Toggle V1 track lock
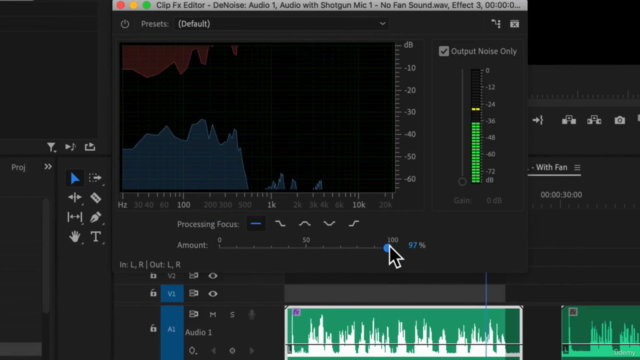This screenshot has width=640, height=360. (153, 293)
